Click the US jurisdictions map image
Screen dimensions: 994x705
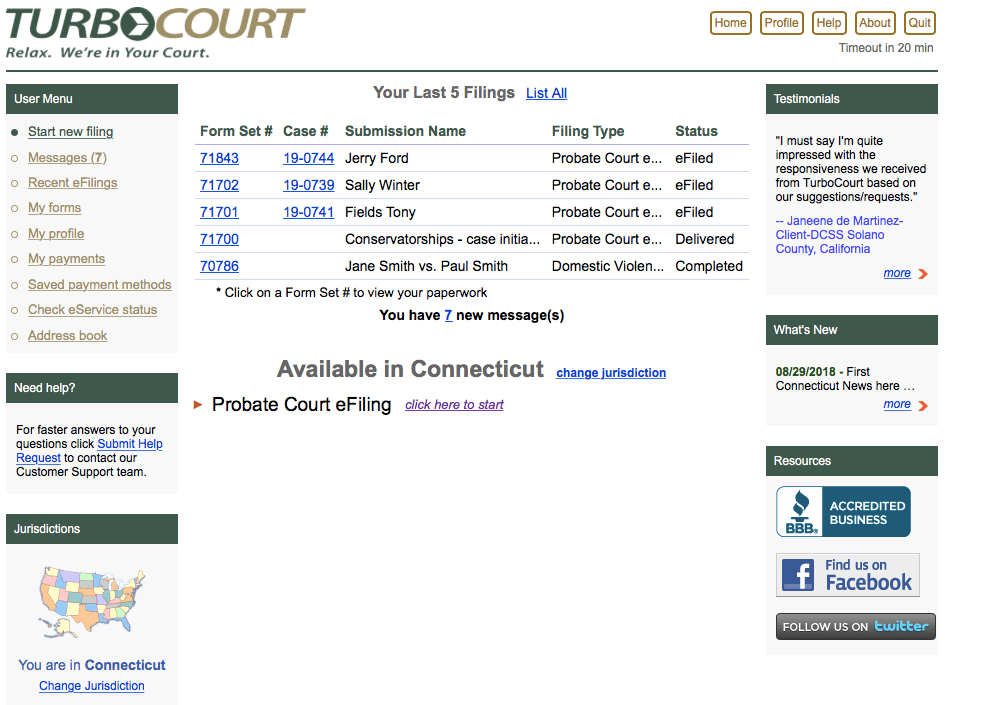[x=91, y=601]
